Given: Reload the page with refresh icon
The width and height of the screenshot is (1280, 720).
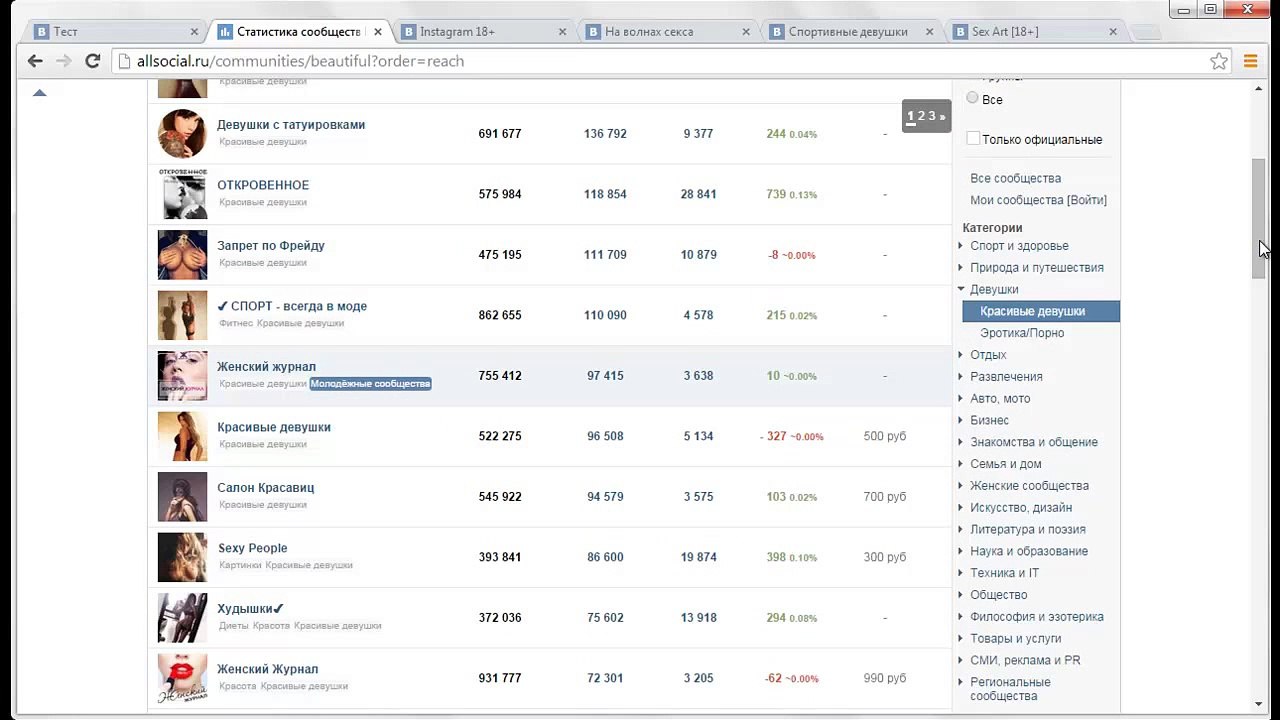Looking at the screenshot, I should (x=92, y=61).
